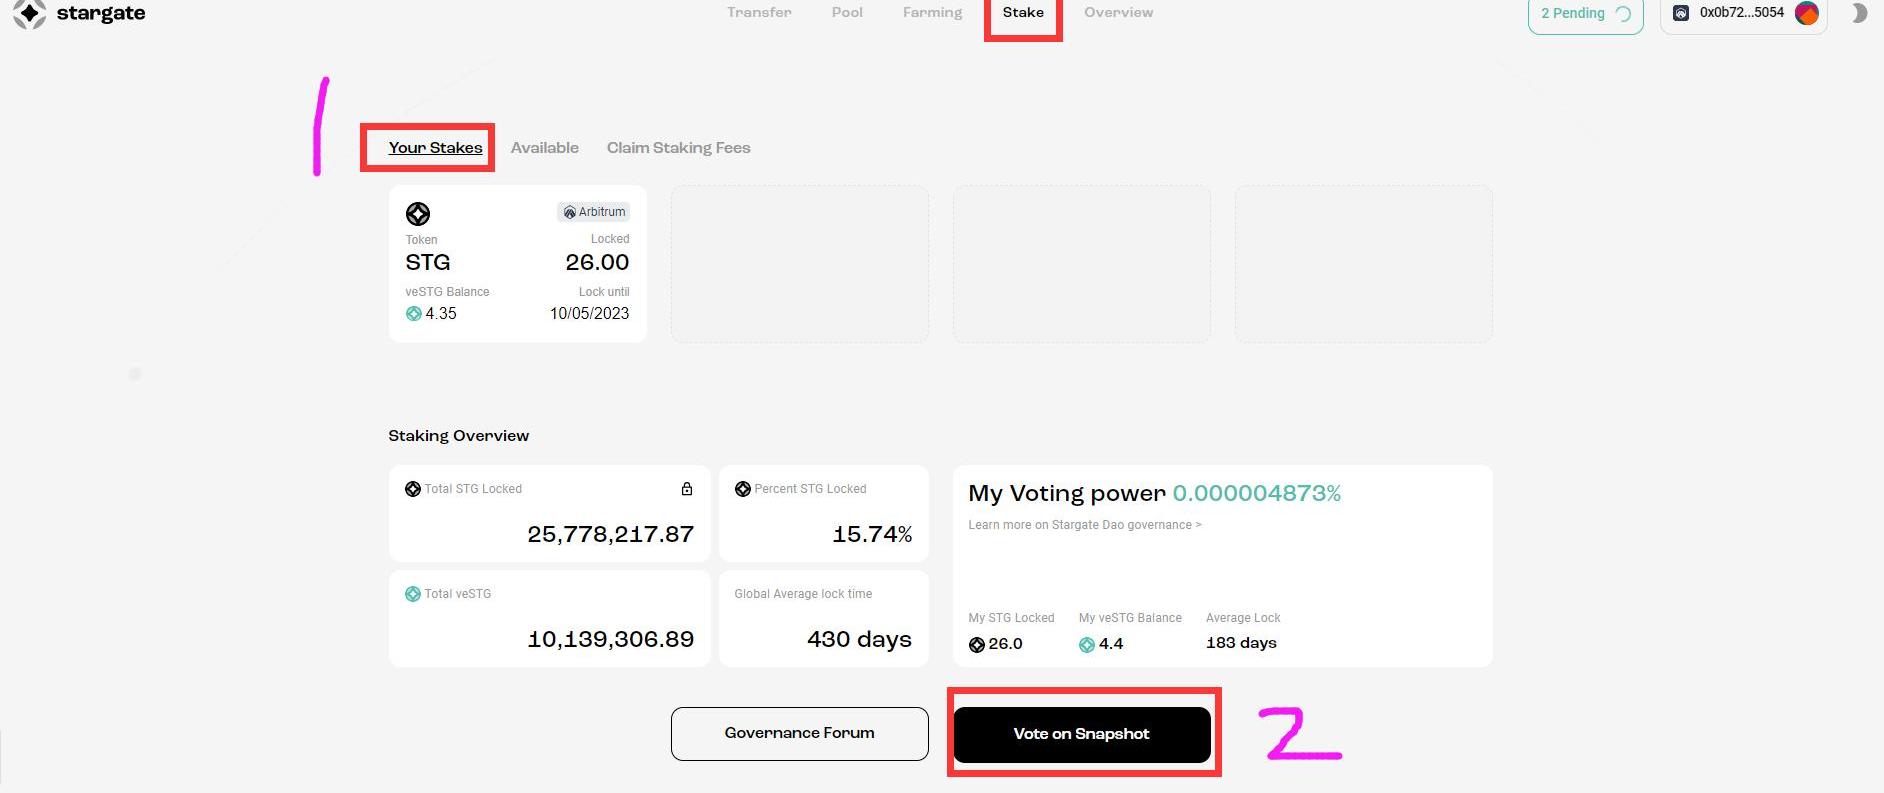Viewport: 1884px width, 793px height.
Task: Click the Total veSTG icon
Action: [412, 594]
